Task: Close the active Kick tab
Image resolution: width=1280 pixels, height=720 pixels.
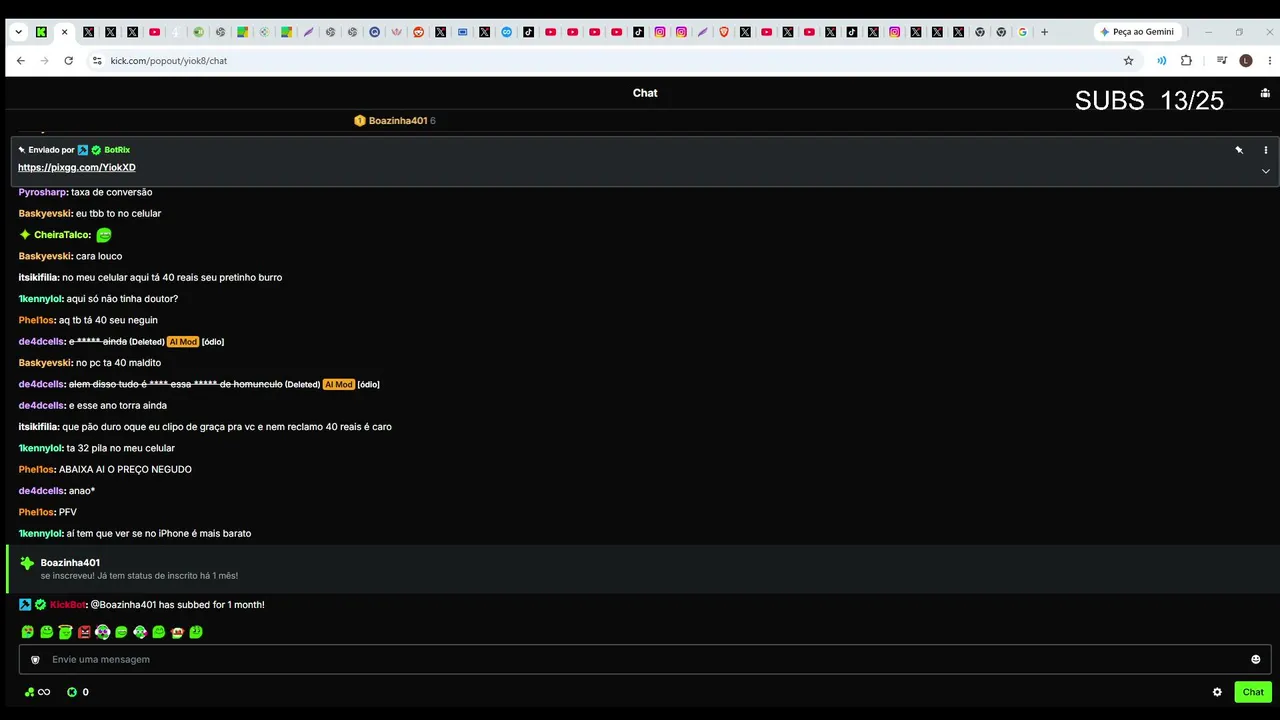Action: pyautogui.click(x=64, y=32)
